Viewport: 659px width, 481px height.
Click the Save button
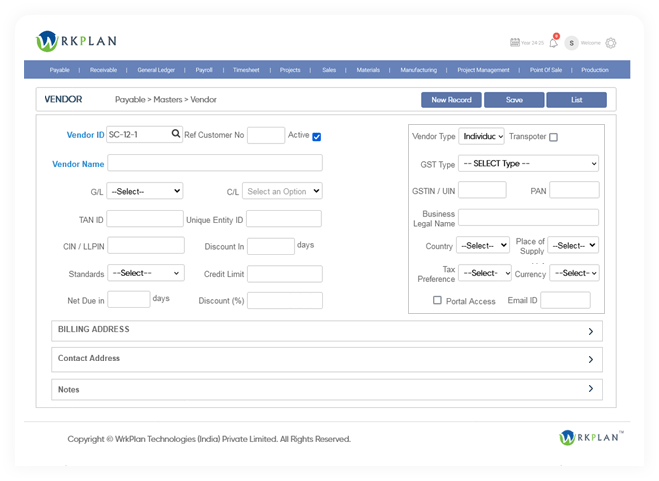[514, 100]
